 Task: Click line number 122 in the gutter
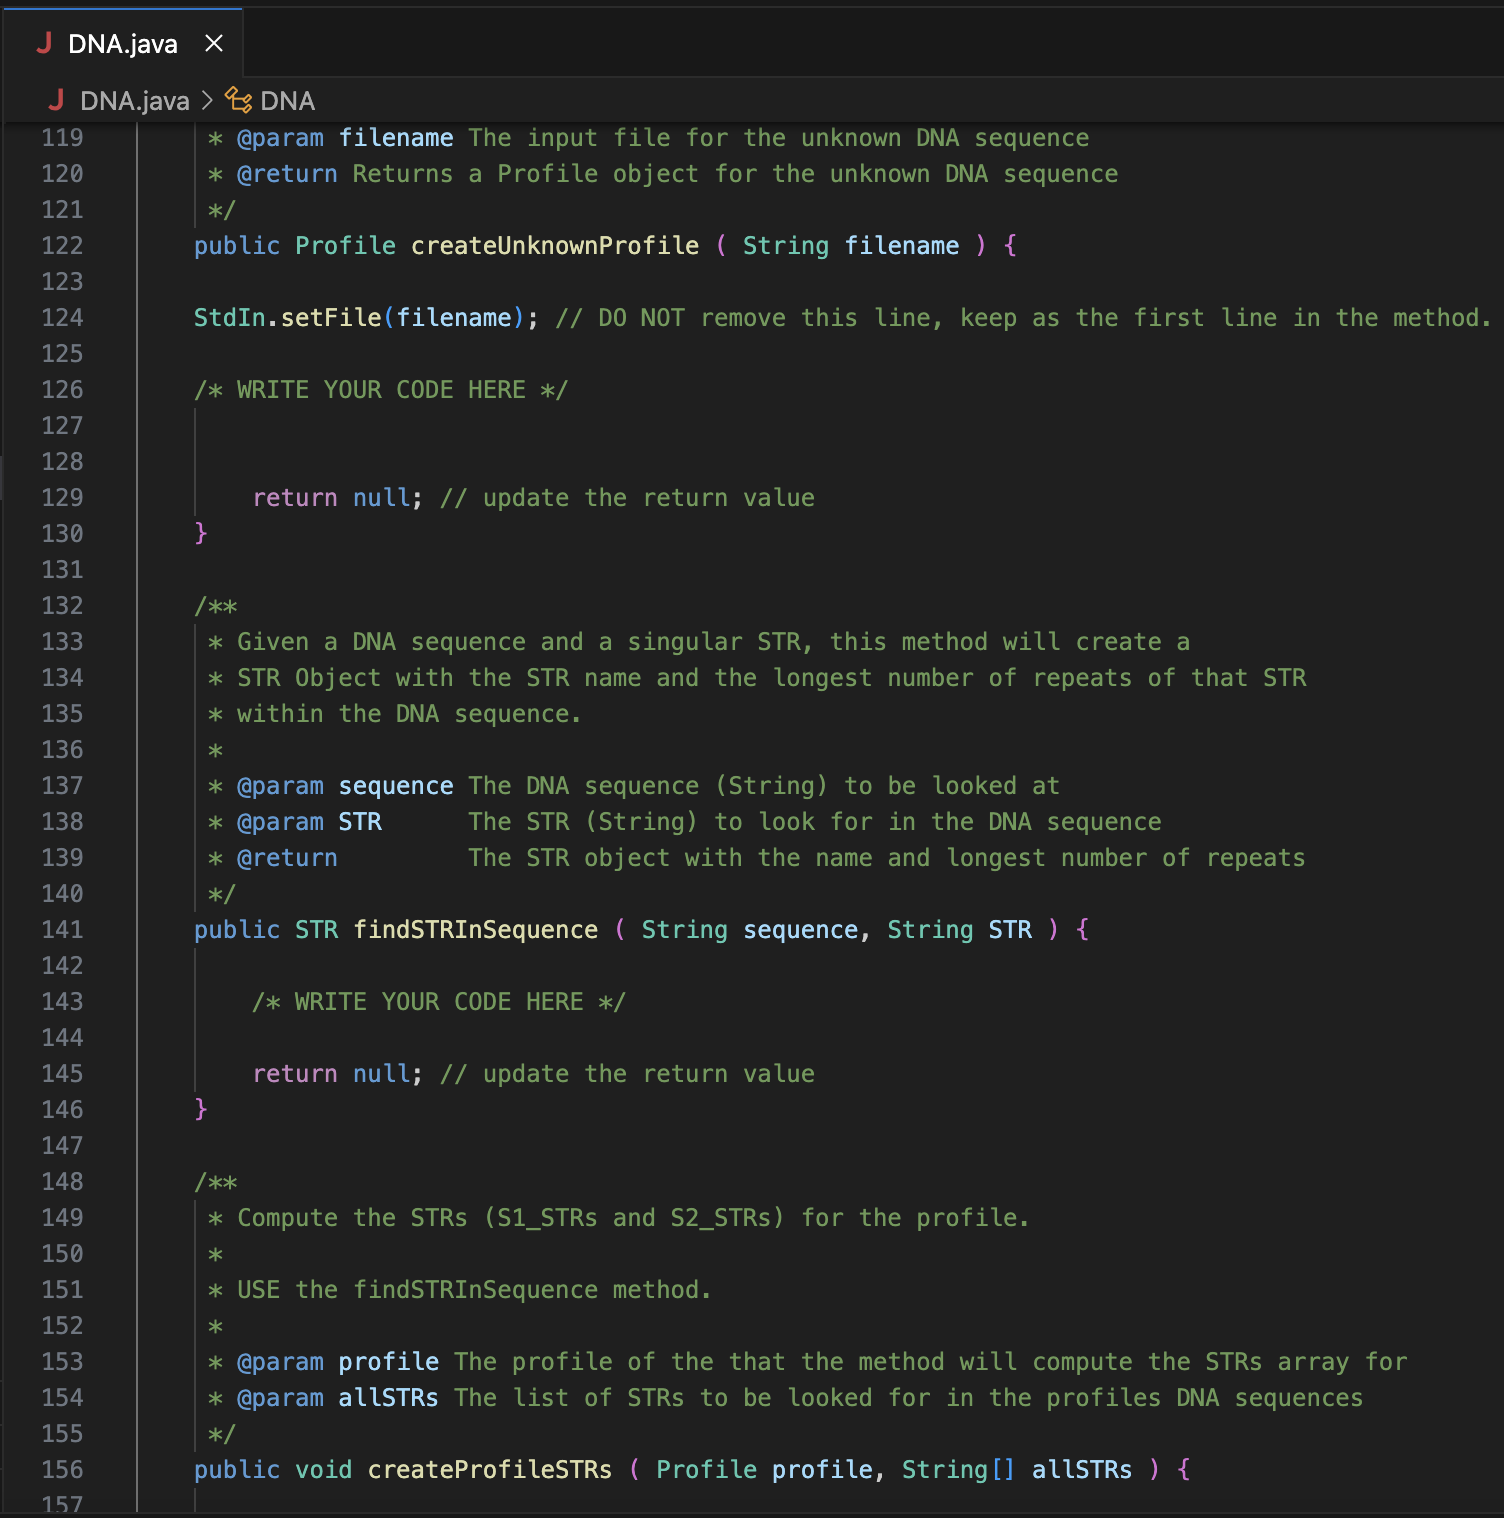(62, 246)
